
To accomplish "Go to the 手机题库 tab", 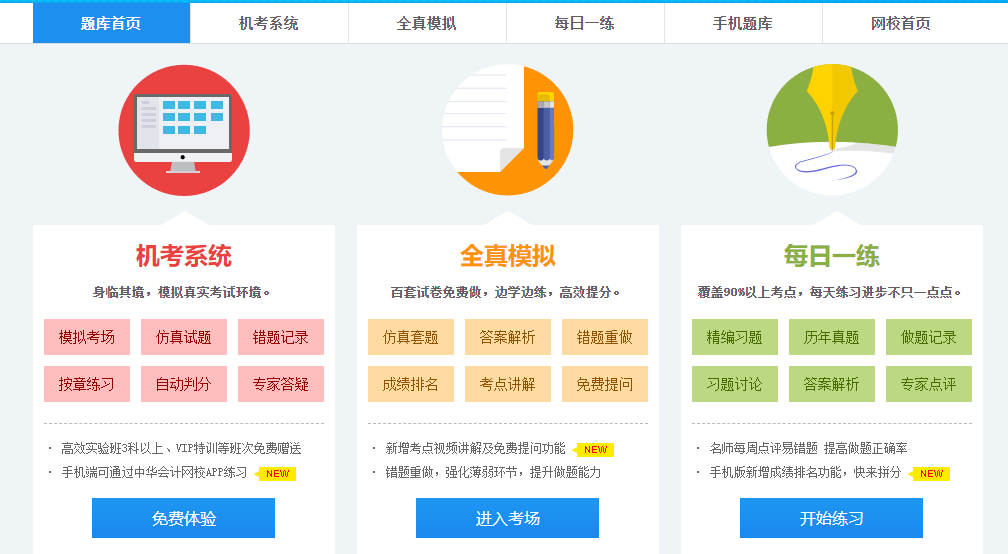I will [743, 23].
